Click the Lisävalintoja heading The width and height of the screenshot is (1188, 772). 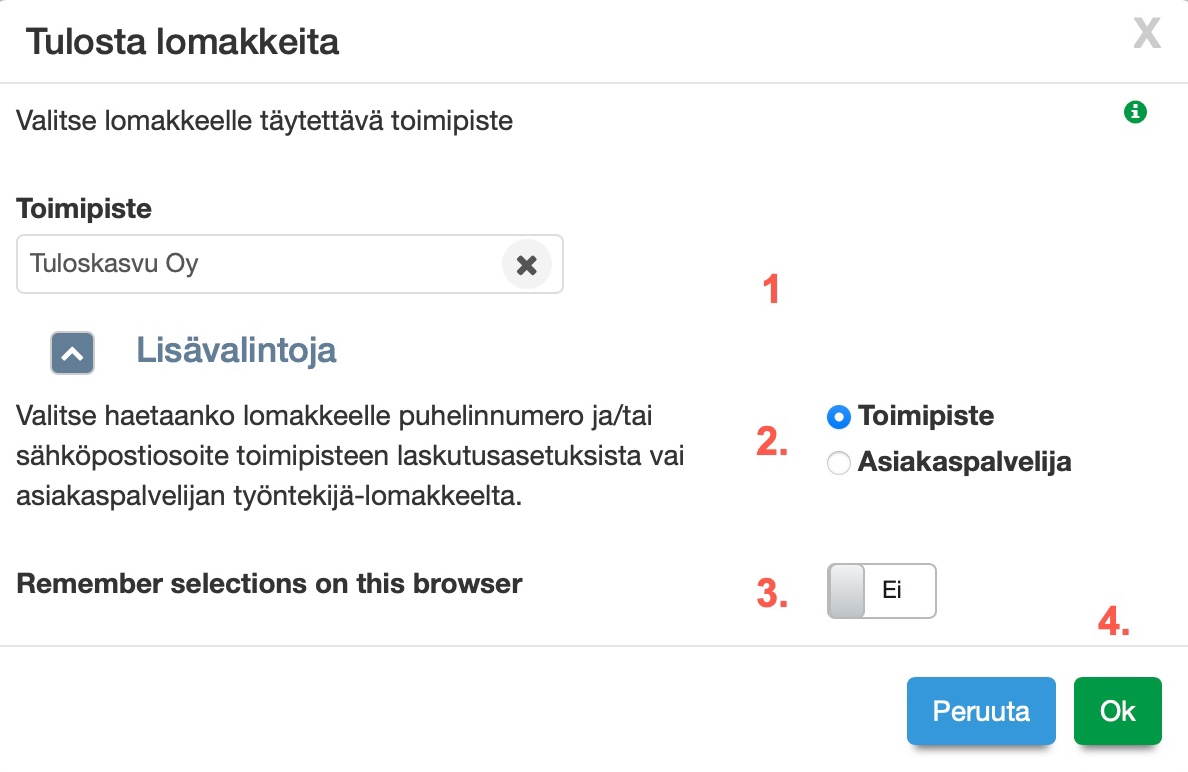236,350
